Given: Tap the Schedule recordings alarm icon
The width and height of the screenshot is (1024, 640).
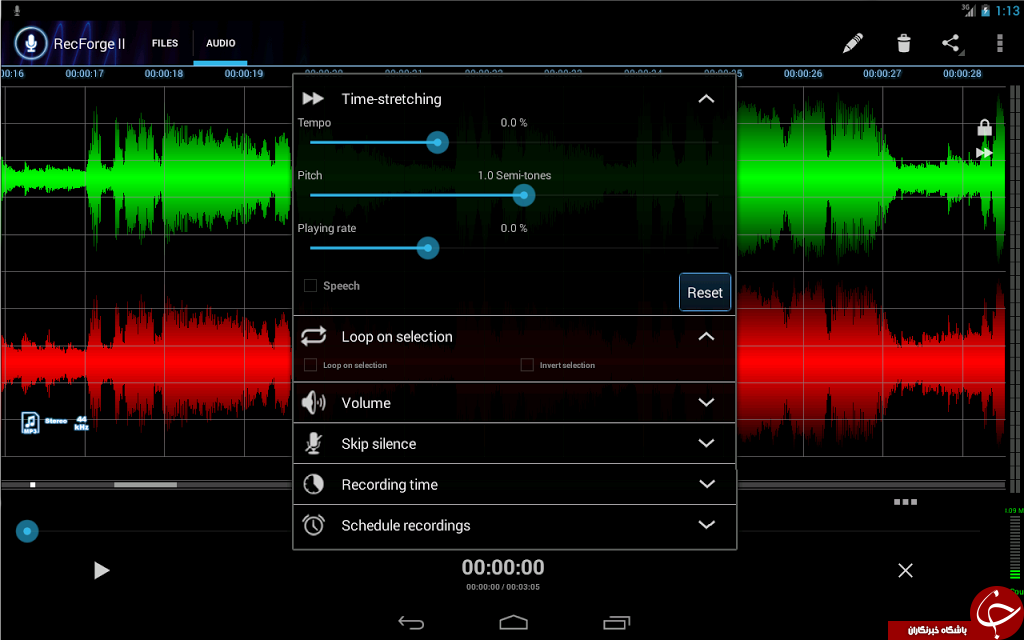Looking at the screenshot, I should point(313,525).
